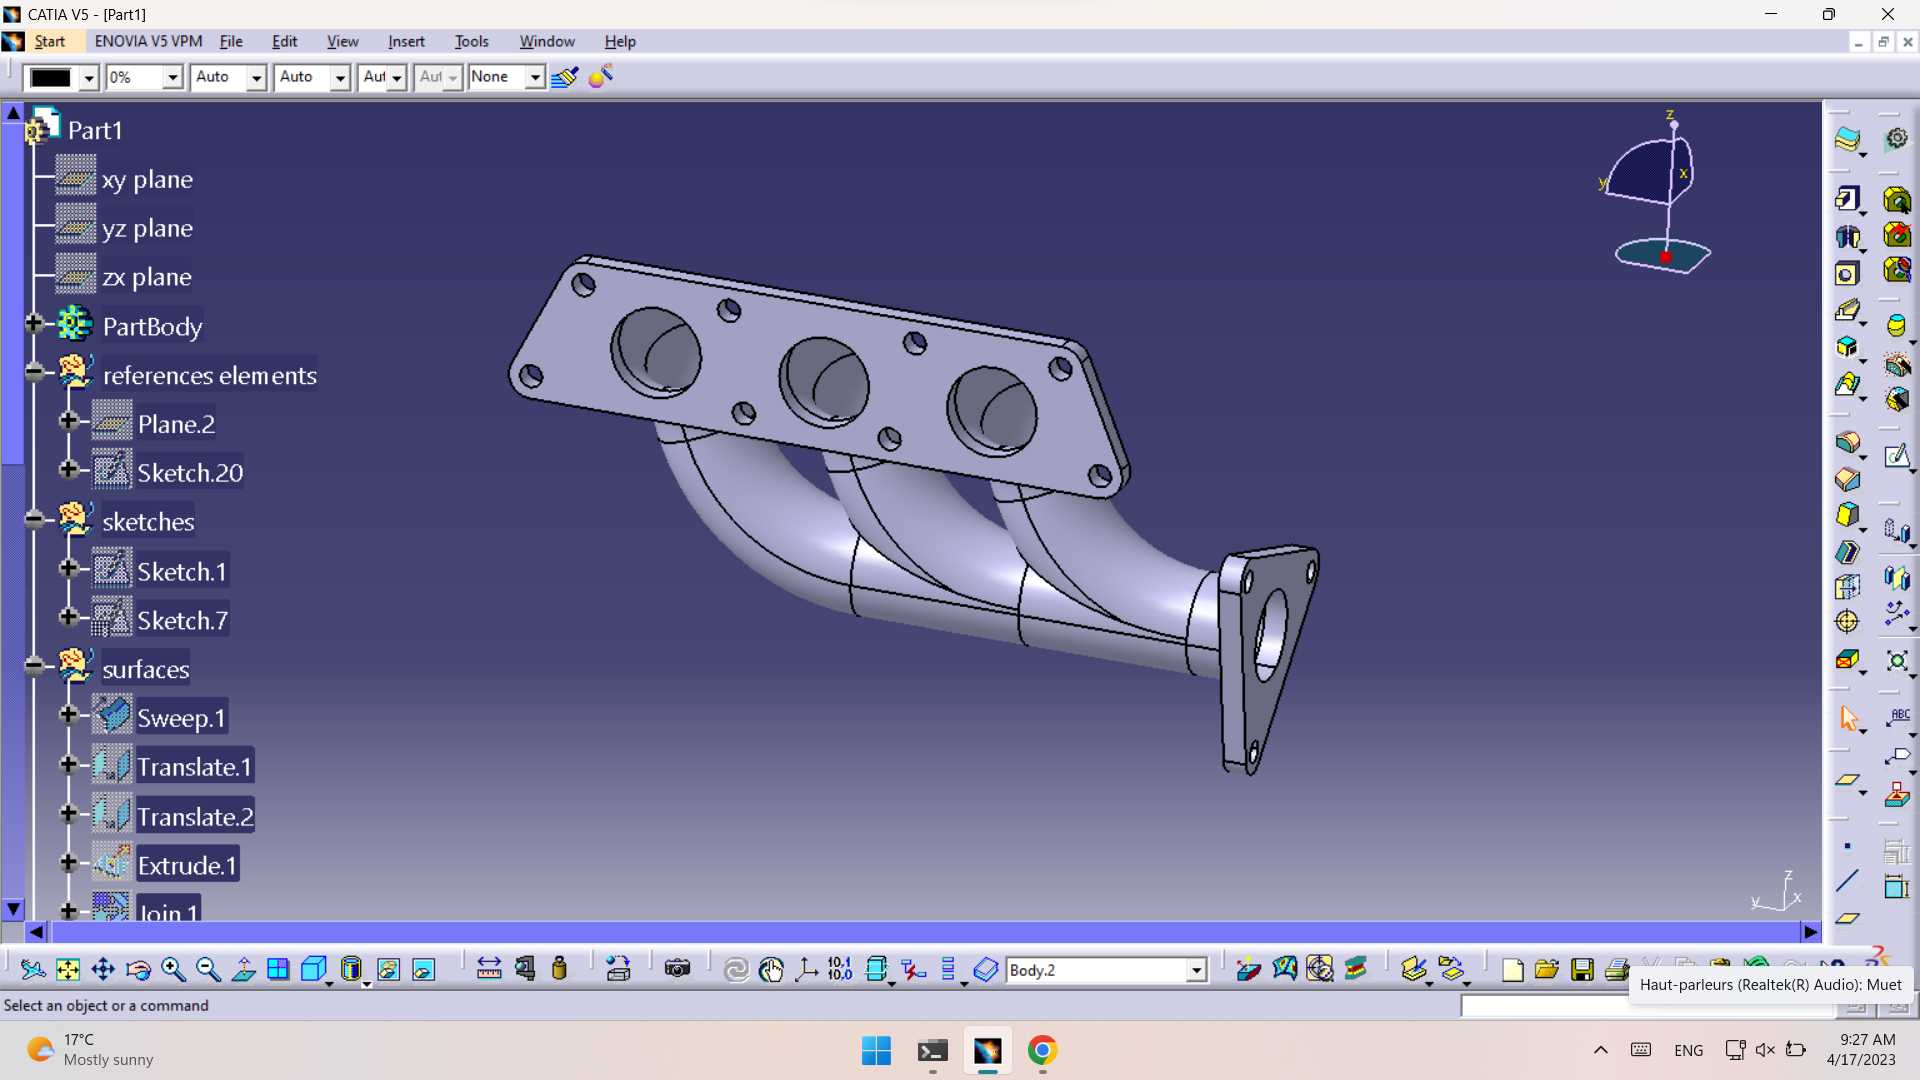
Task: Open the Start menu in CATIA
Action: pyautogui.click(x=49, y=41)
